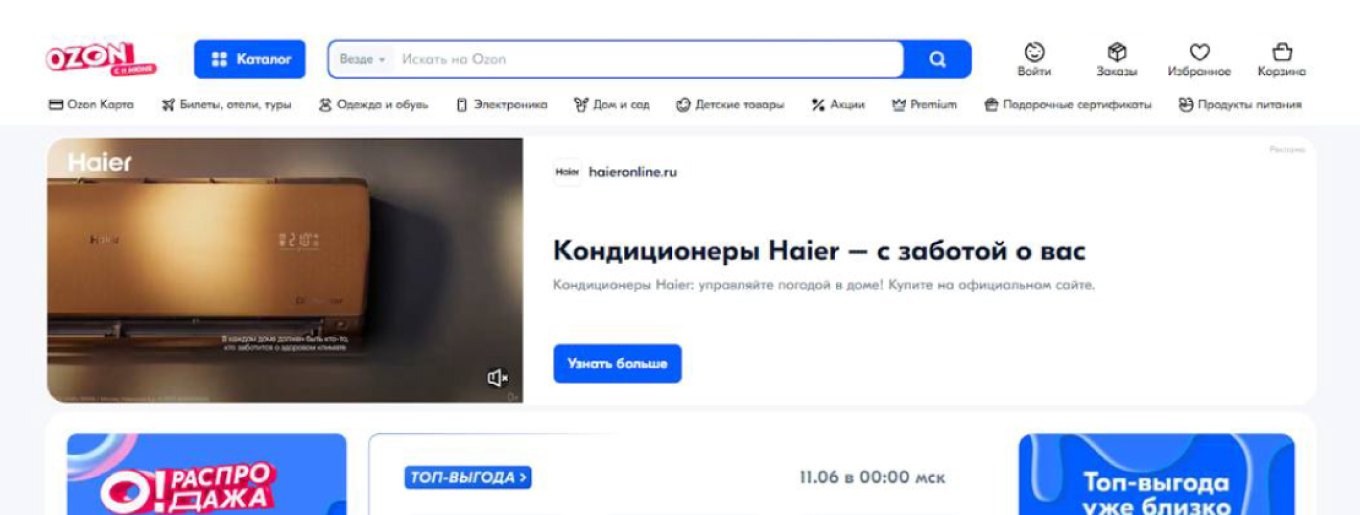The image size is (1360, 515).
Task: Click the 11.06 в 00:00 мск text
Action: click(x=872, y=478)
